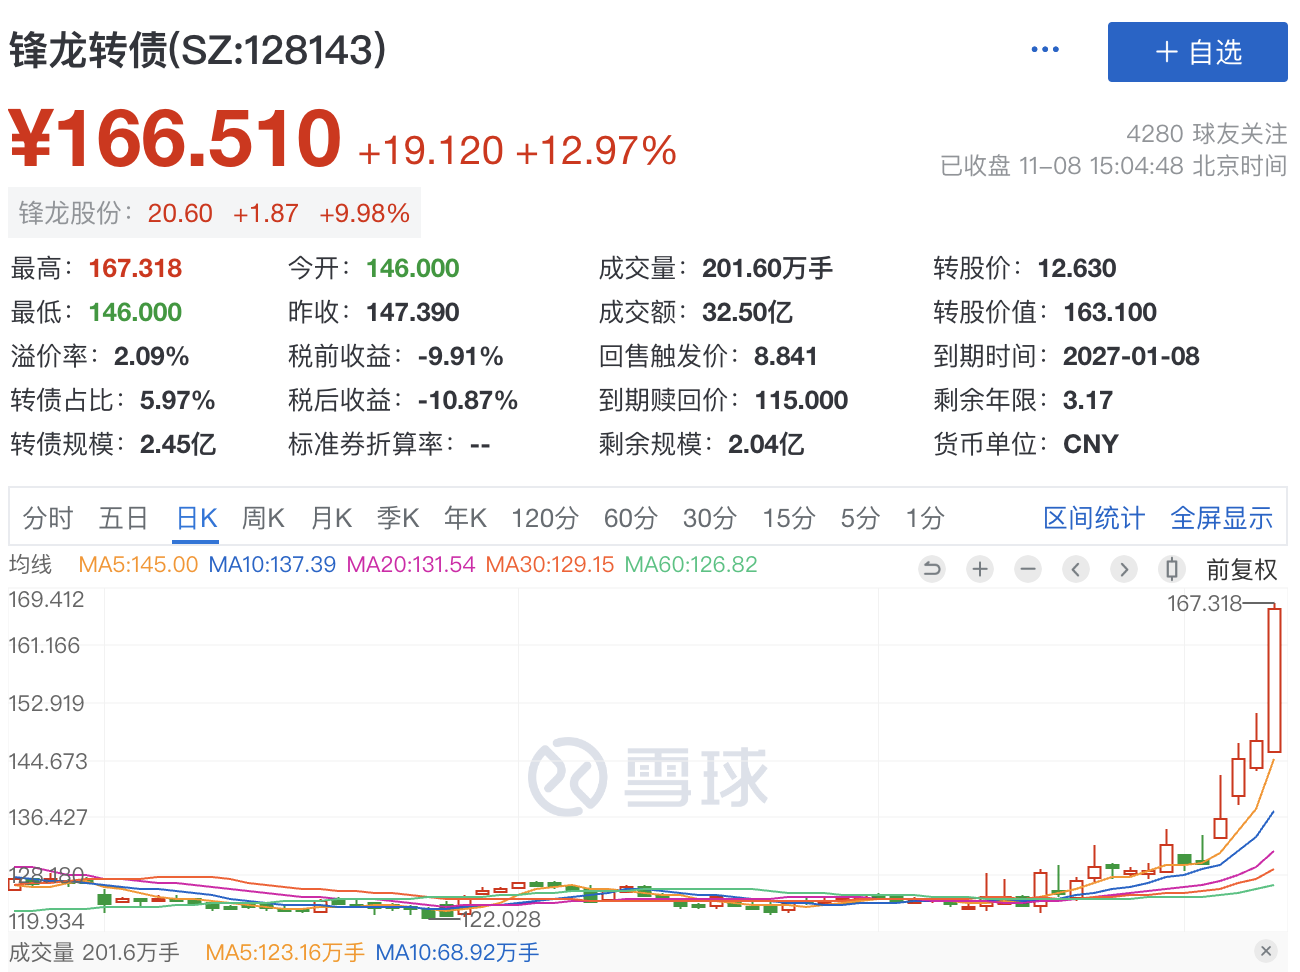Click the reset chart view icon
Image resolution: width=1300 pixels, height=972 pixels.
pos(932,569)
